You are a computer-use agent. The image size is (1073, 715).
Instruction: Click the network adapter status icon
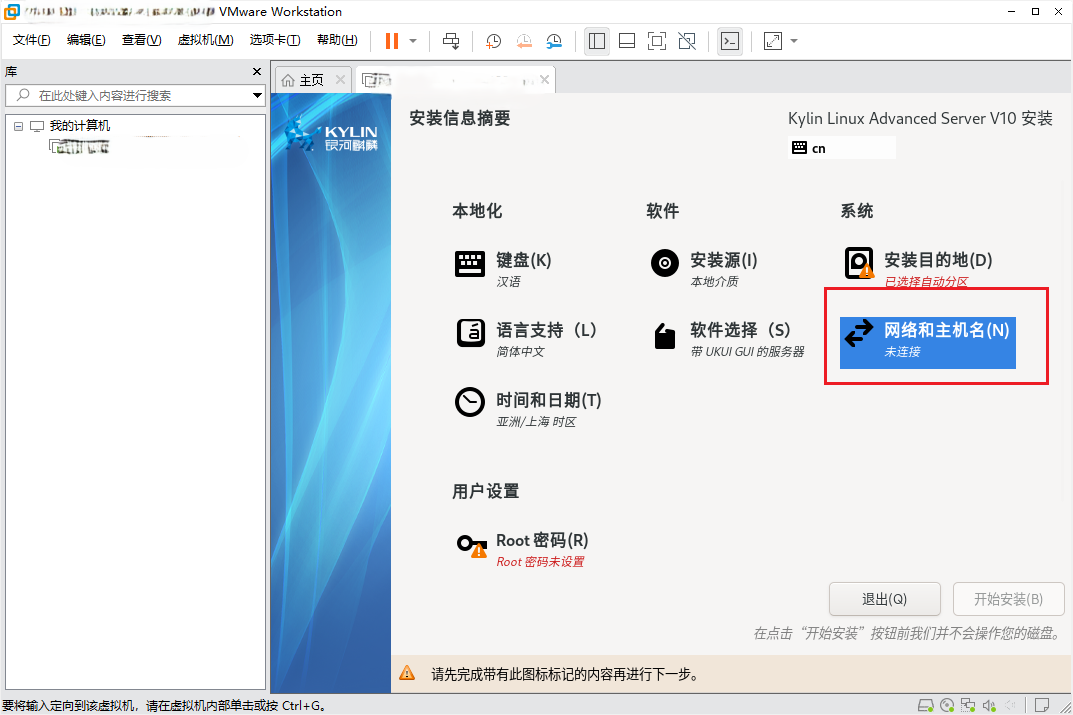pyautogui.click(x=968, y=705)
